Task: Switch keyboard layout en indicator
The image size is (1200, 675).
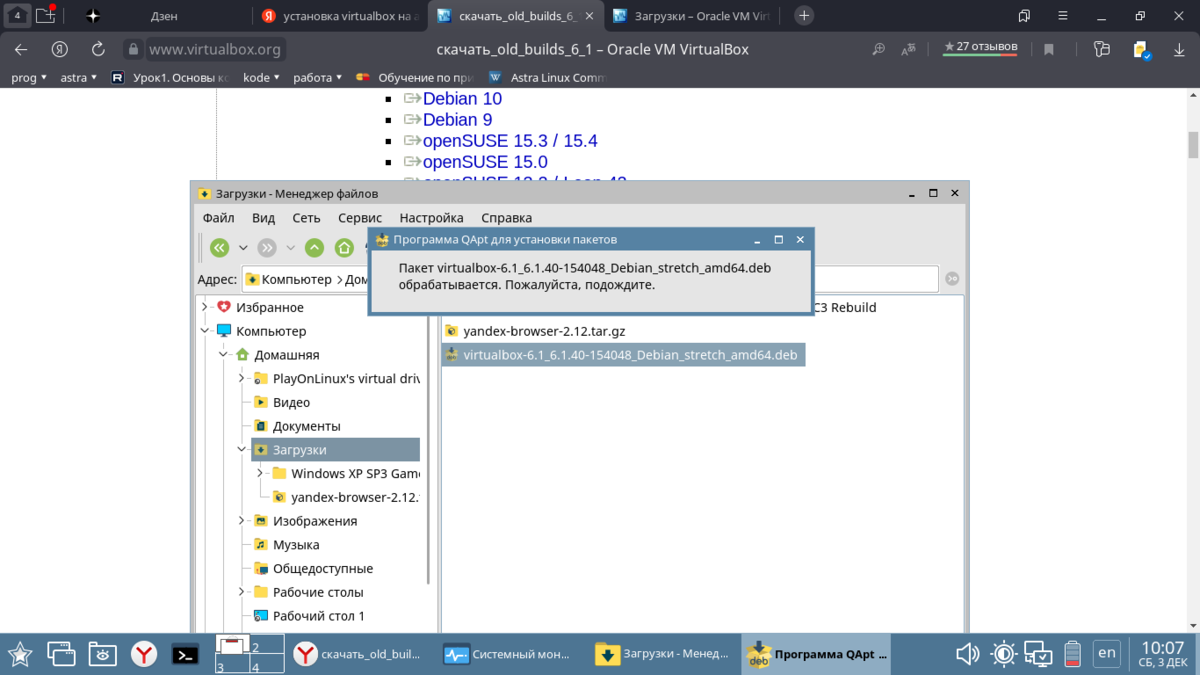Action: (x=1106, y=653)
